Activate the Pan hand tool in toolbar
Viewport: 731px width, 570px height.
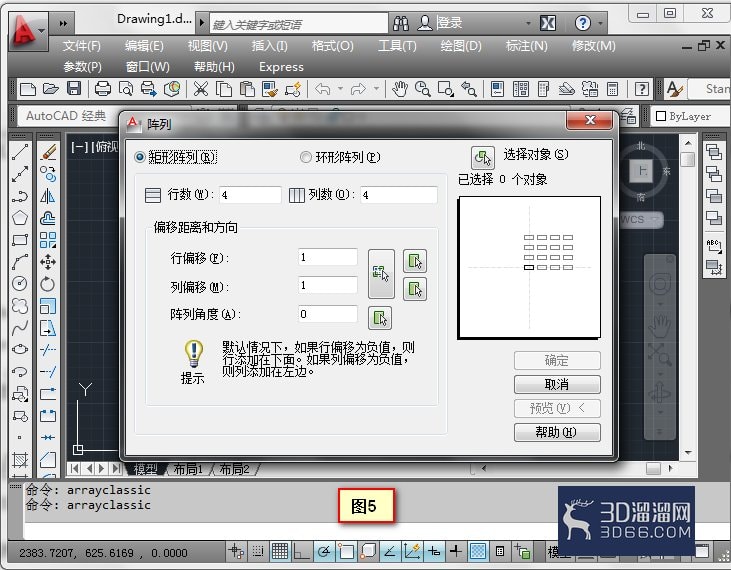click(x=400, y=89)
